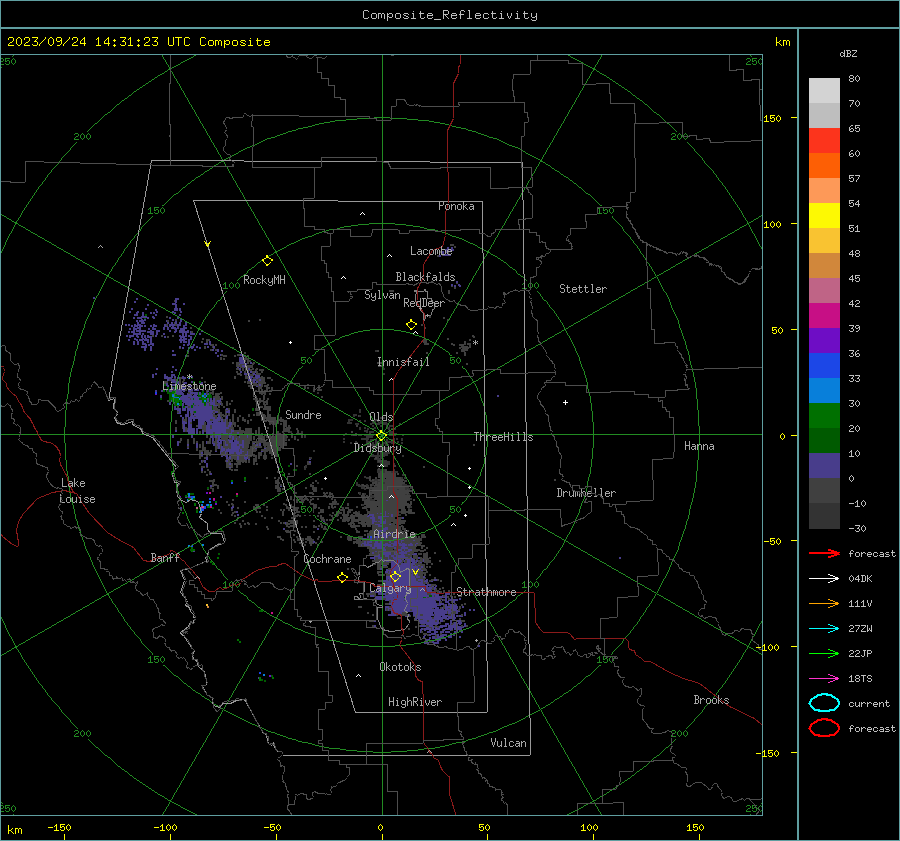The image size is (900, 841).
Task: Click the Okotoks town label
Action: click(400, 667)
